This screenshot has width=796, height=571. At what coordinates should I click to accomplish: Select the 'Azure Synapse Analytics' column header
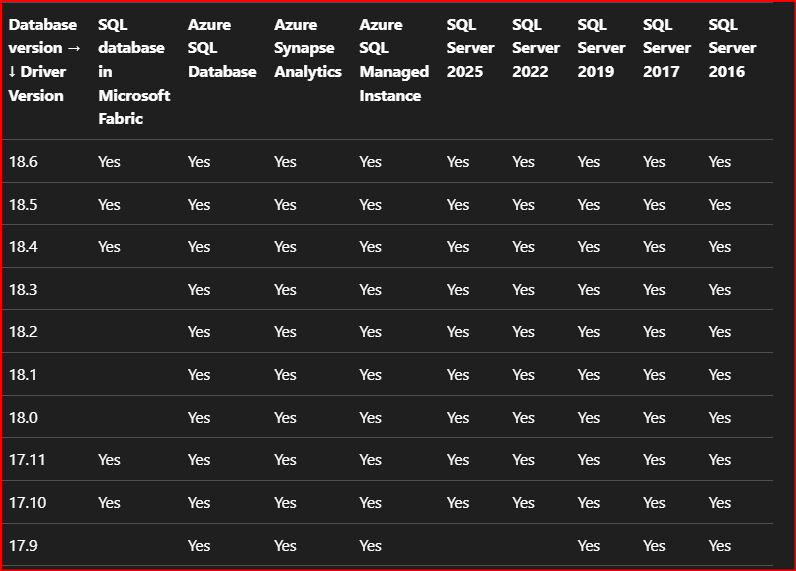tap(308, 48)
